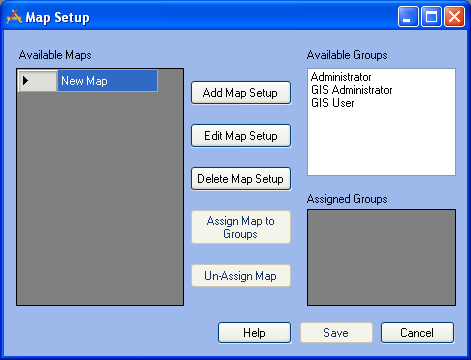The image size is (471, 360).
Task: Click the Un-Assign Map button
Action: tap(241, 276)
